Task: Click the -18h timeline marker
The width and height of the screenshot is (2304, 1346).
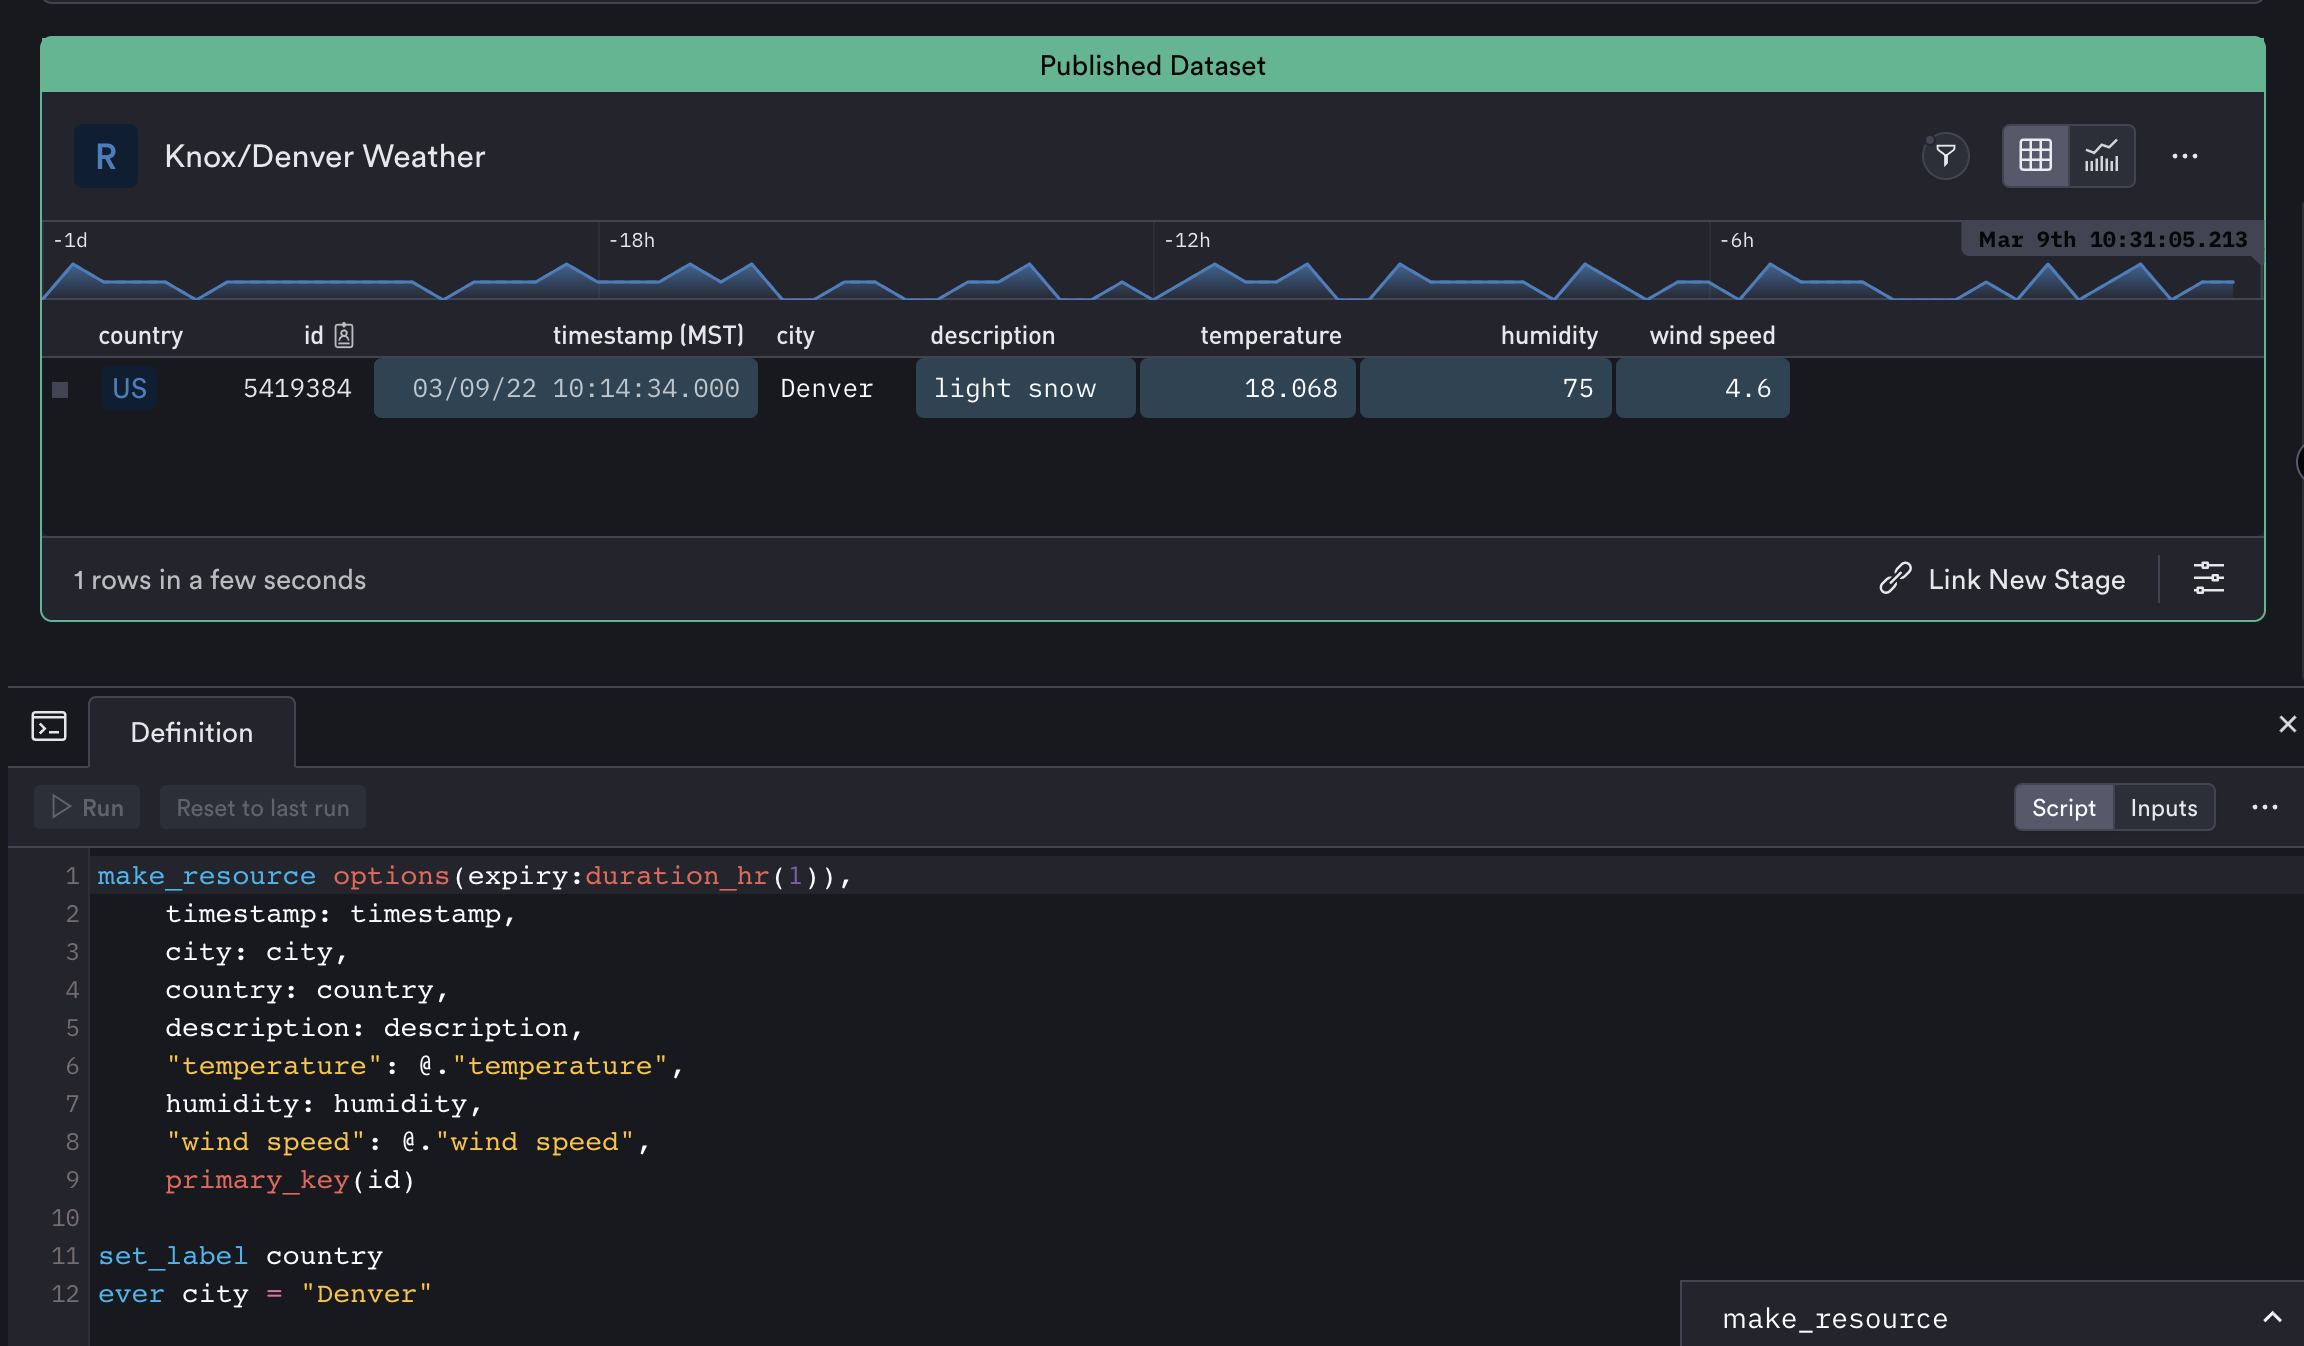Action: click(631, 240)
